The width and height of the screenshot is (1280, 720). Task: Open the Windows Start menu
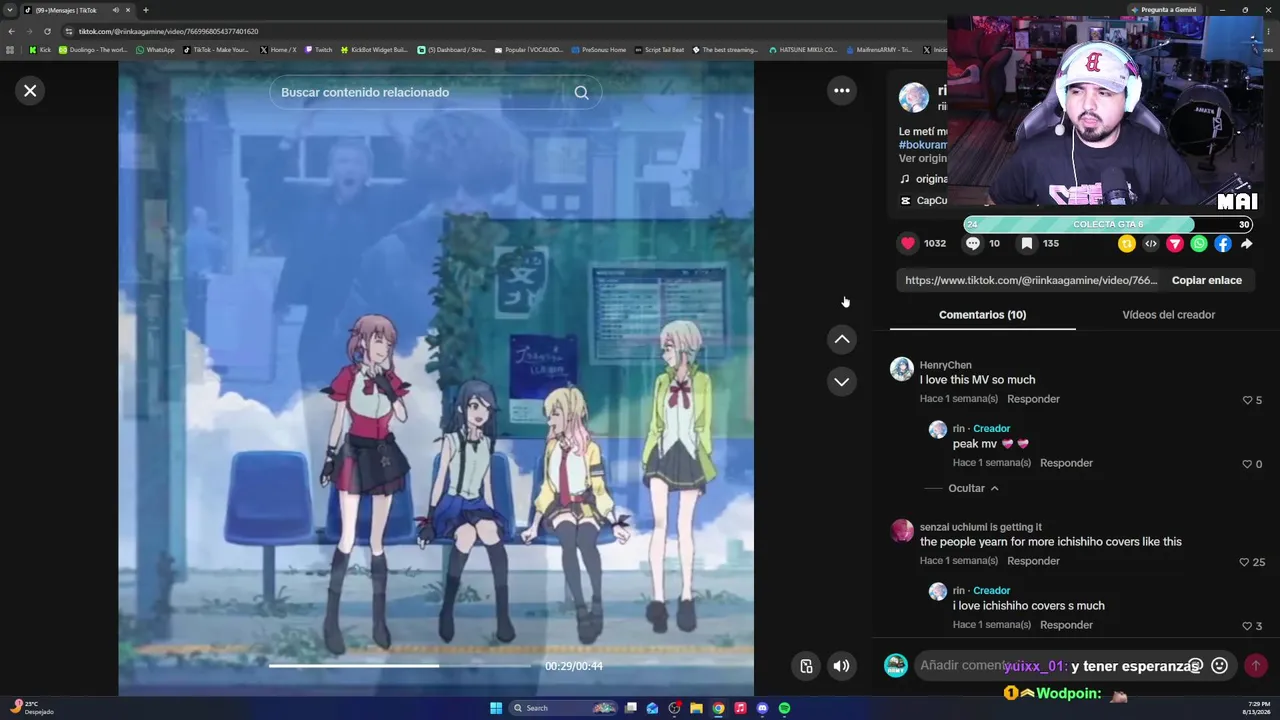[496, 708]
